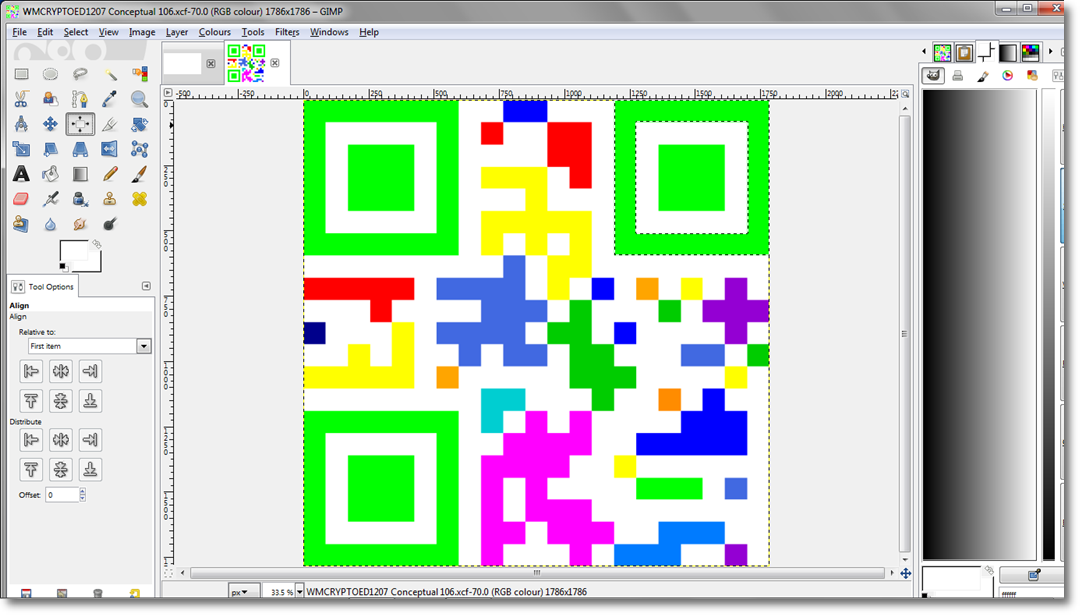The image size is (1080, 615).
Task: Open the Windows menu
Action: click(329, 32)
